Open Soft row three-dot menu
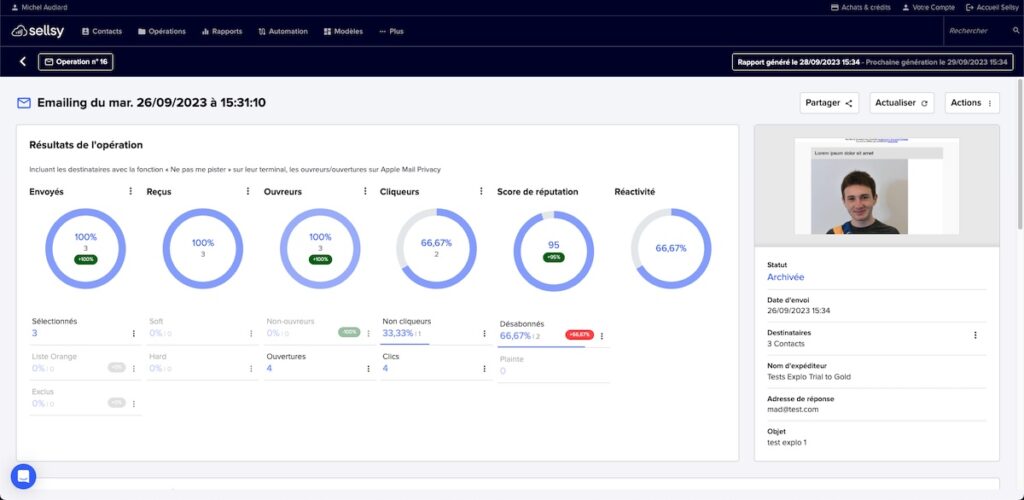The width and height of the screenshot is (1024, 500). [251, 334]
